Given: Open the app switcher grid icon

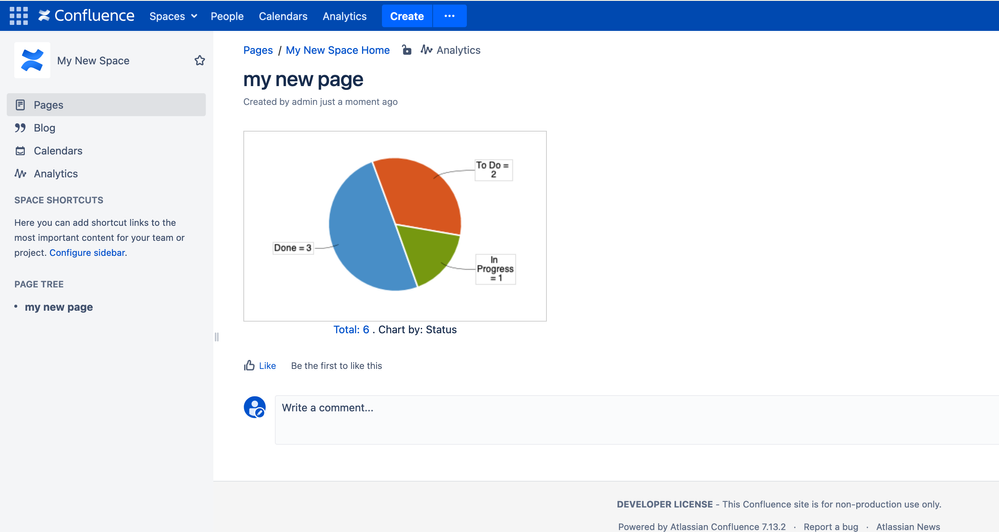Looking at the screenshot, I should pos(18,16).
